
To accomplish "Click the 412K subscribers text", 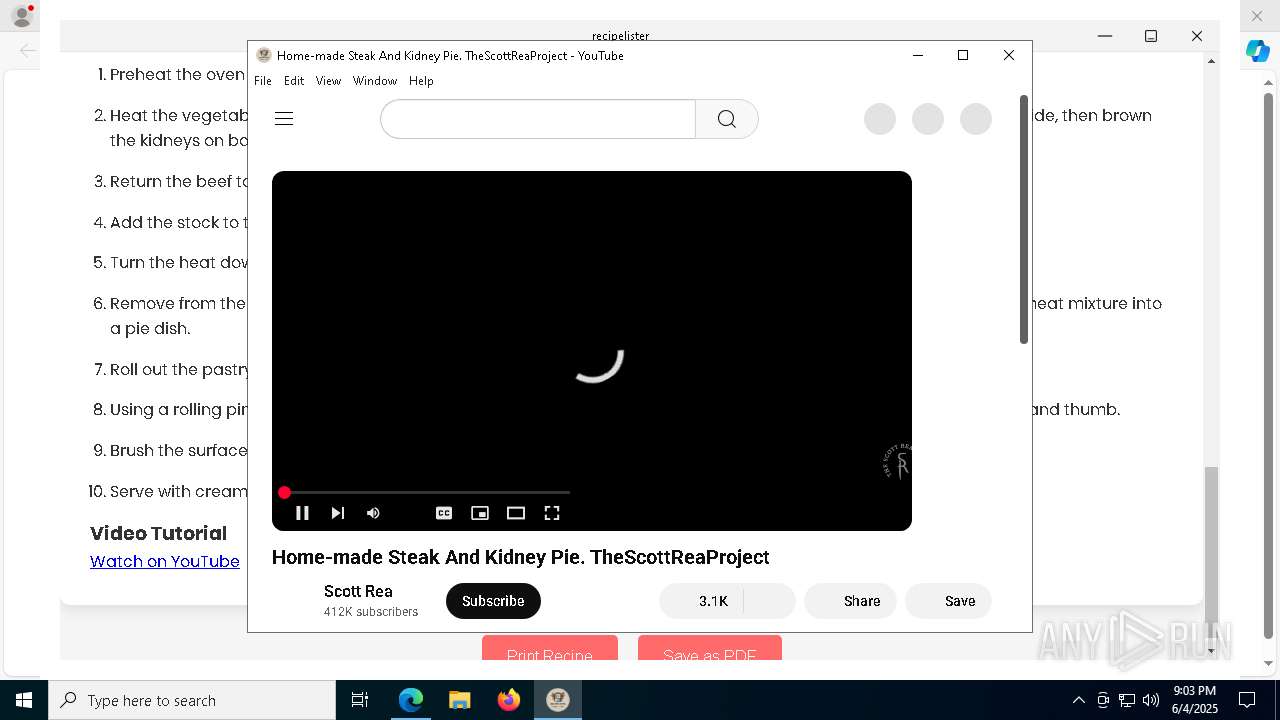I will [x=371, y=612].
